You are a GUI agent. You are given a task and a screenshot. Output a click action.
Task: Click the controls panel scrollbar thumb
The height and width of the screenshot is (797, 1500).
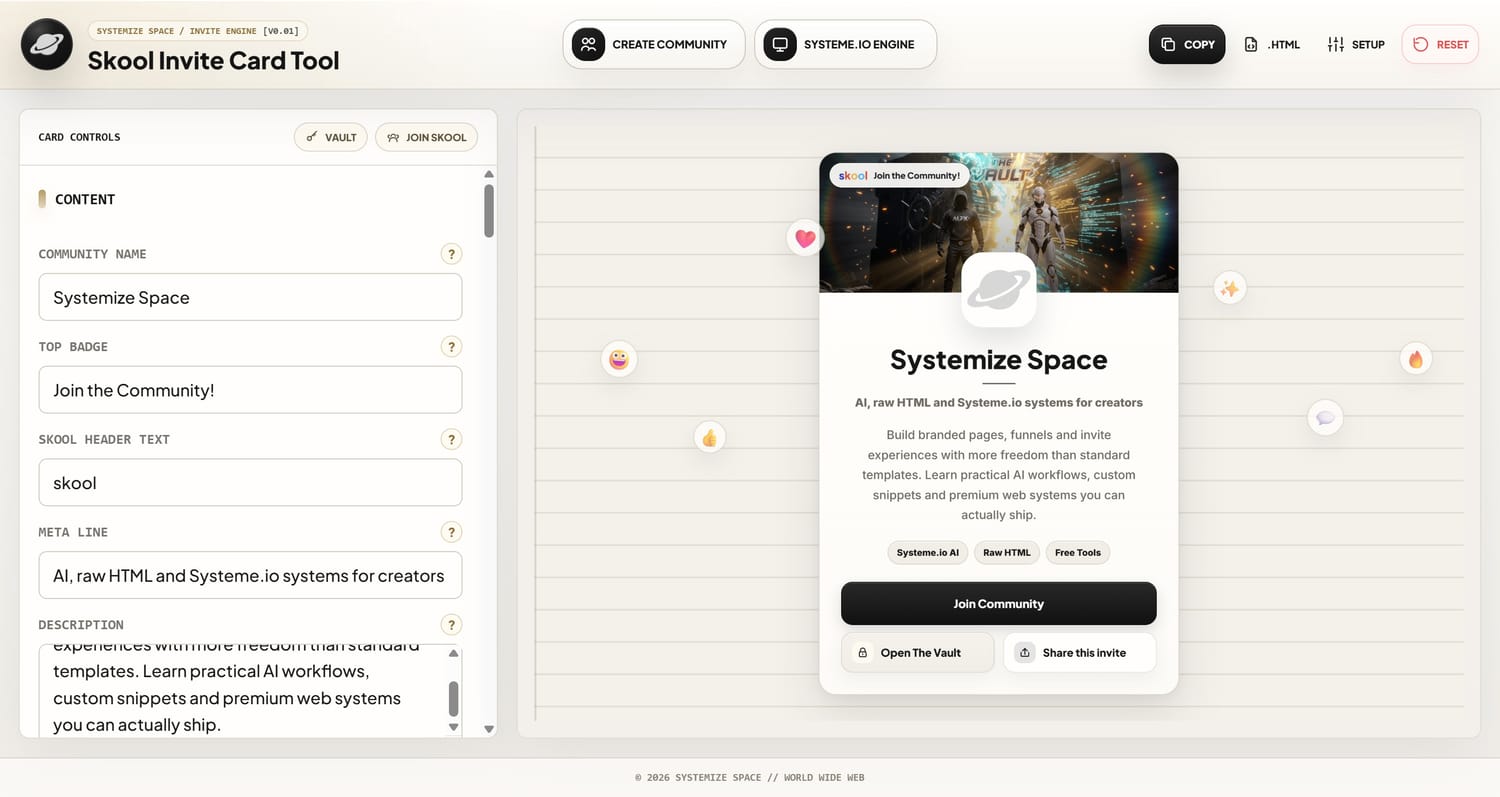pyautogui.click(x=489, y=210)
